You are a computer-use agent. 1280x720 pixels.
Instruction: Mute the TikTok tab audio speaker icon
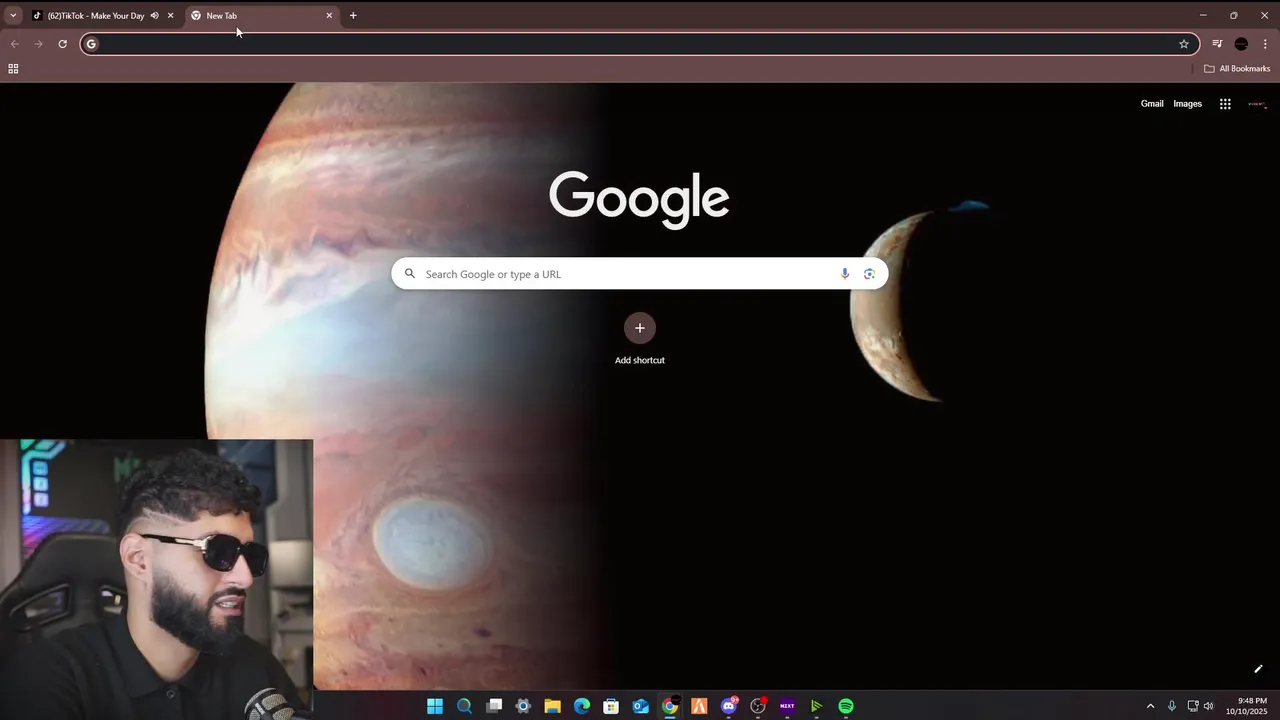(154, 16)
